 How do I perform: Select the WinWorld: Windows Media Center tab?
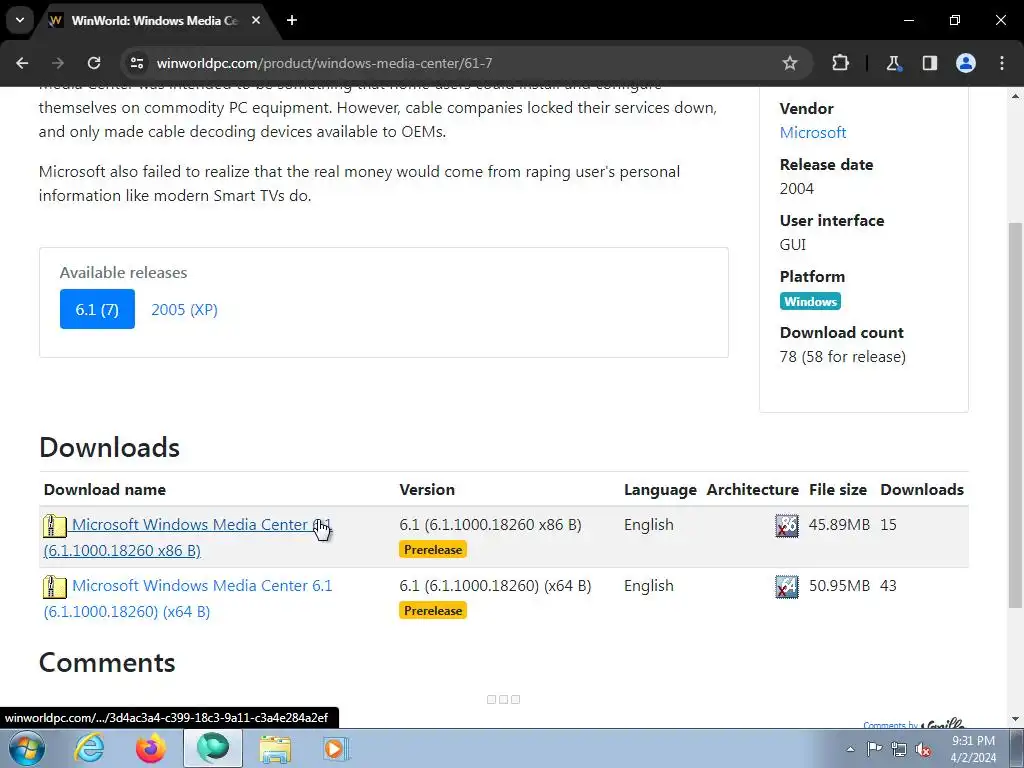155,20
